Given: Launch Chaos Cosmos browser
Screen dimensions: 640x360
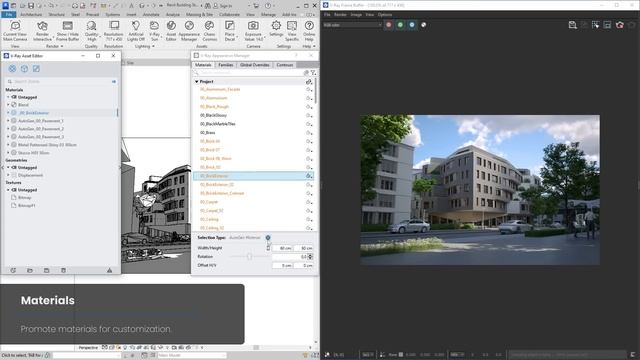Looking at the screenshot, I should (209, 31).
